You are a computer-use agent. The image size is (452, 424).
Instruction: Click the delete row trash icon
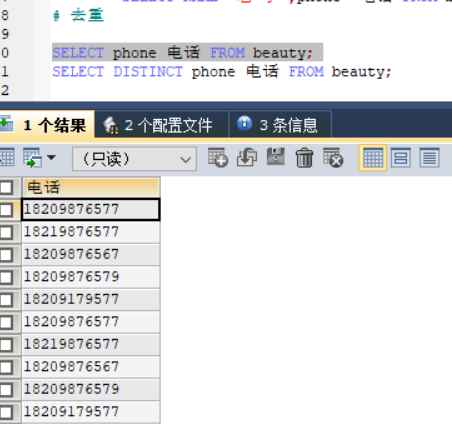(304, 158)
